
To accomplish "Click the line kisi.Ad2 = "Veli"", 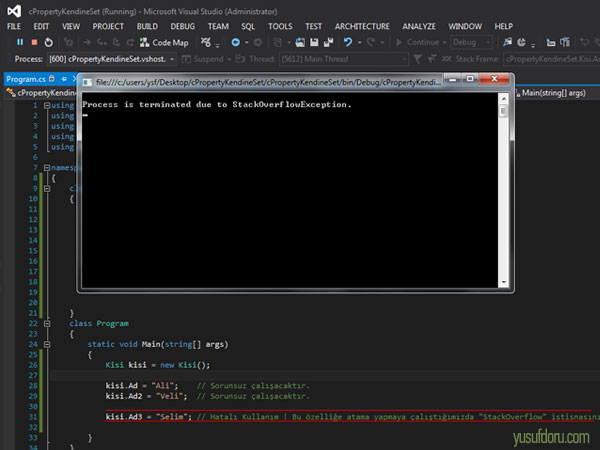I will click(x=147, y=396).
